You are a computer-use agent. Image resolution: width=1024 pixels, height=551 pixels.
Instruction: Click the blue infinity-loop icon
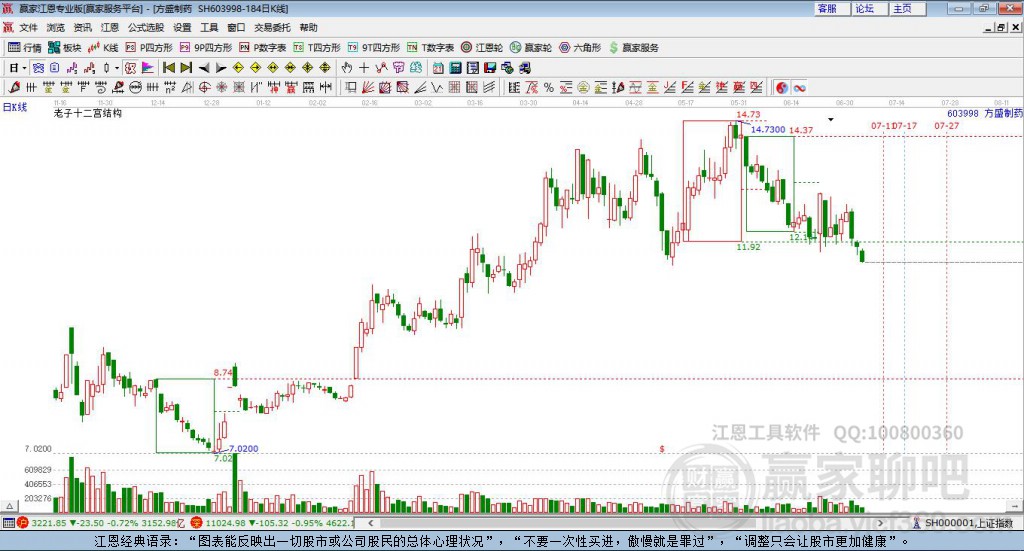click(799, 87)
